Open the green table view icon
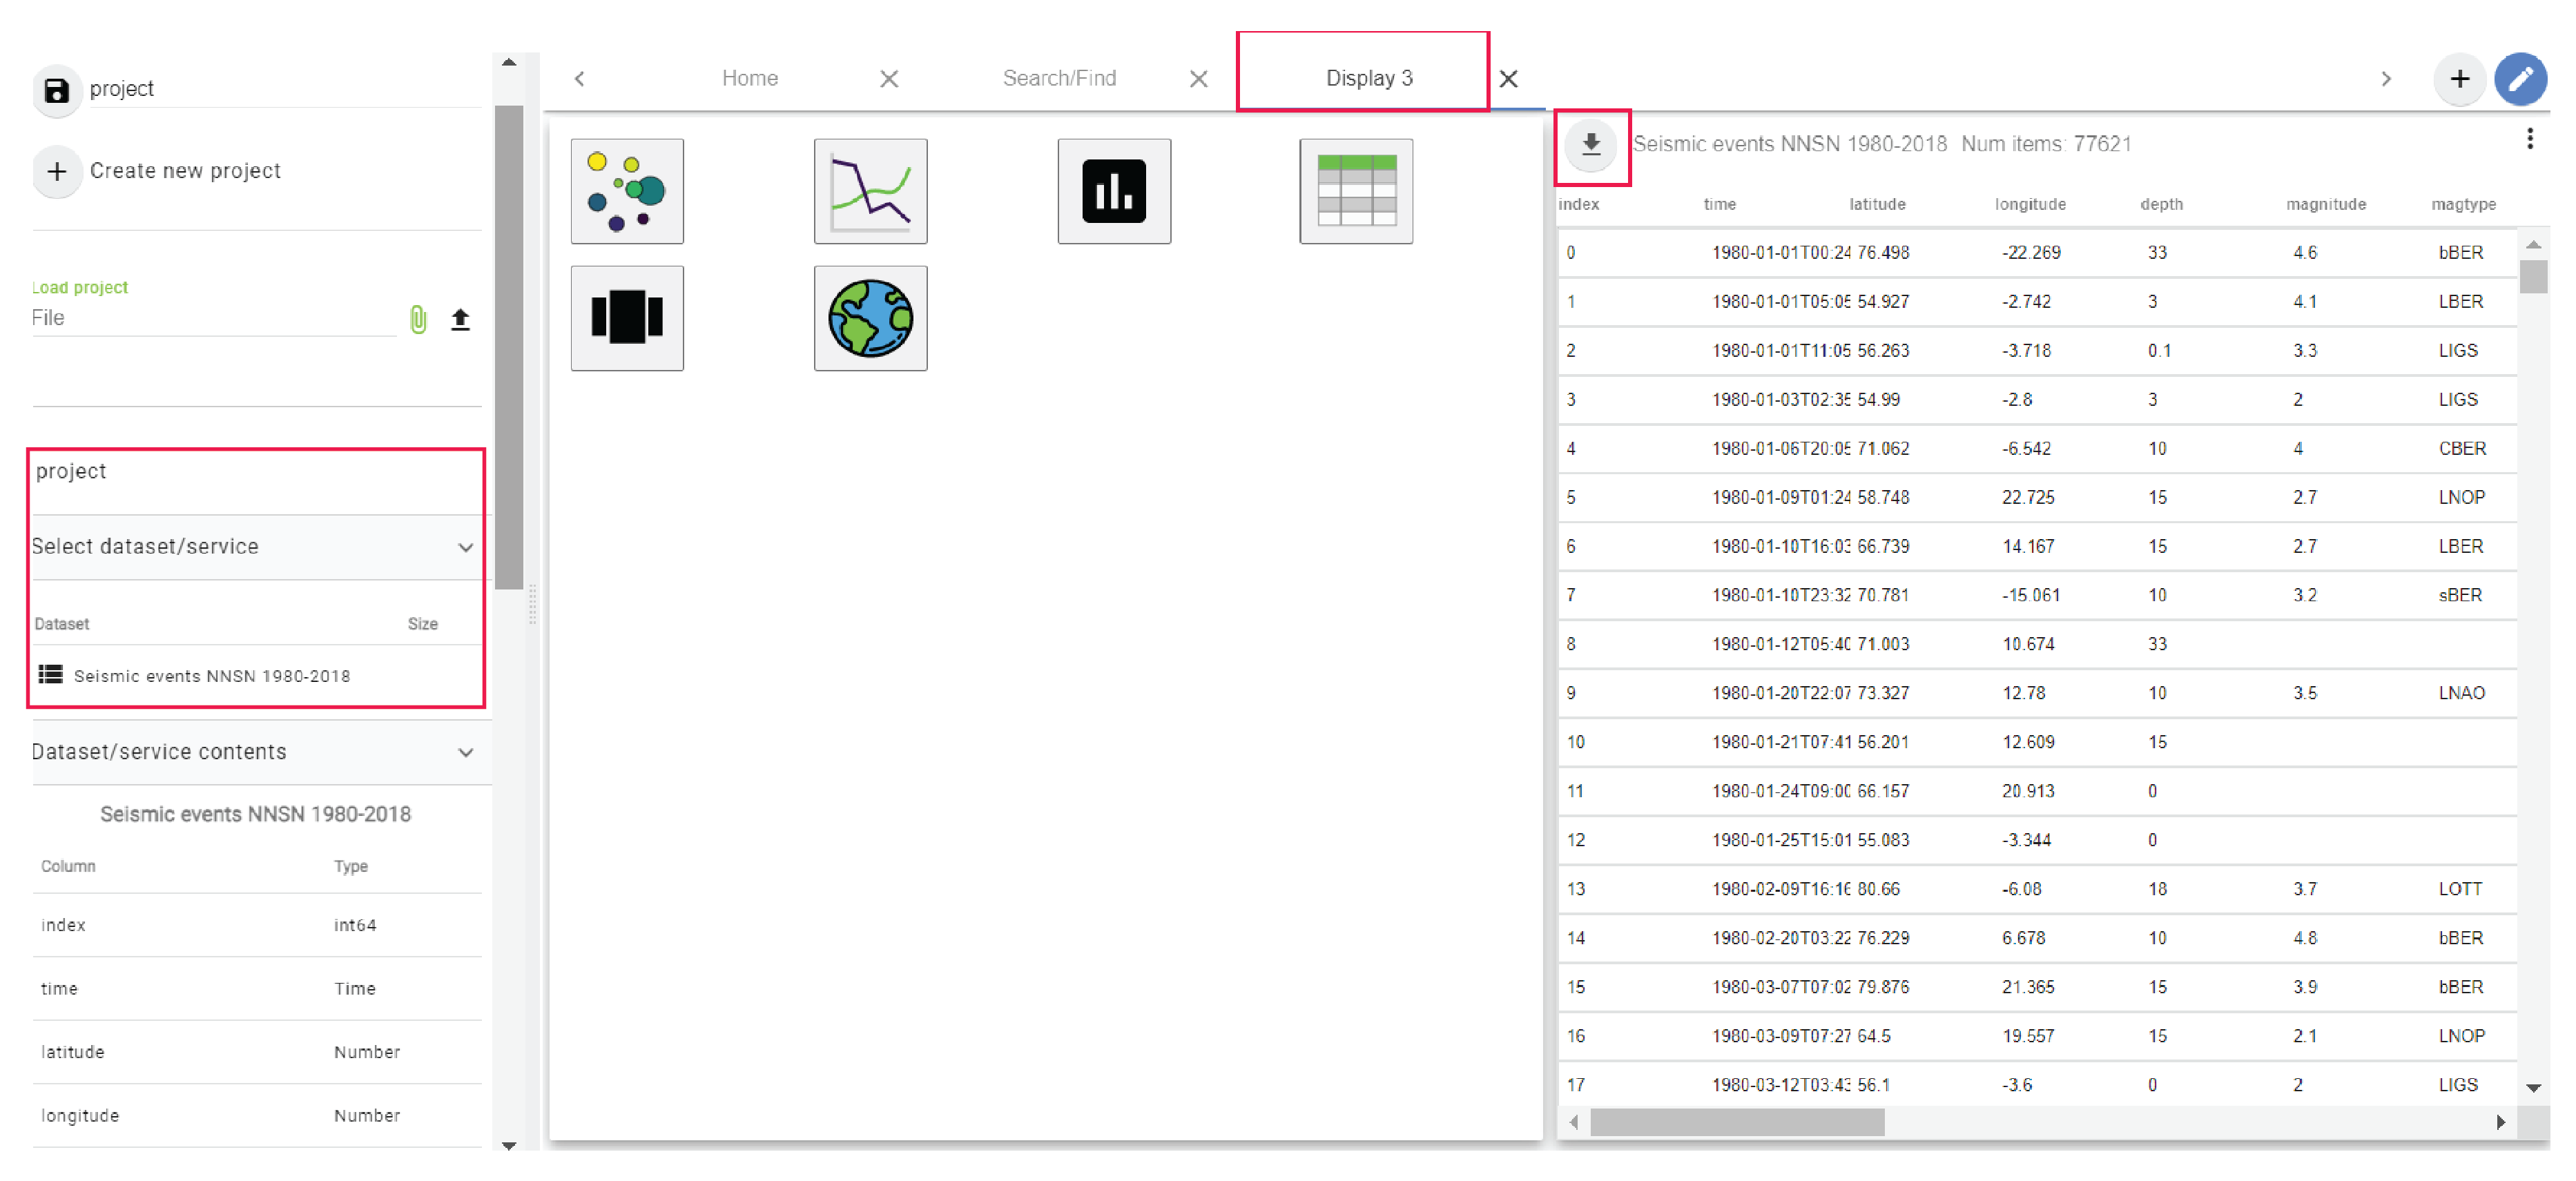Screen dimensions: 2576x1181 click(x=1356, y=191)
